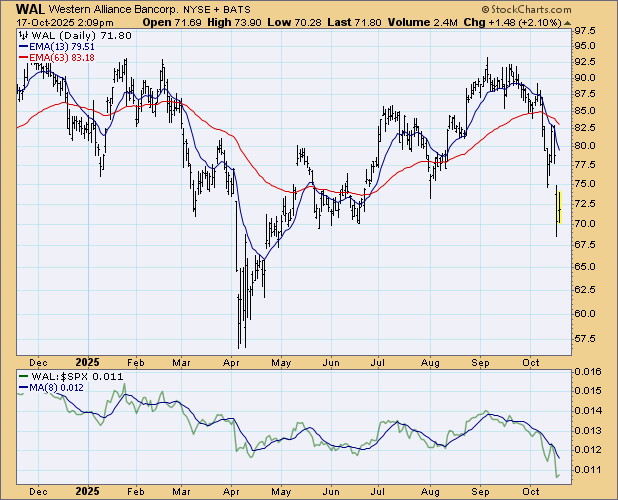Click the 75.0 price axis label
618x500 pixels.
pos(585,184)
